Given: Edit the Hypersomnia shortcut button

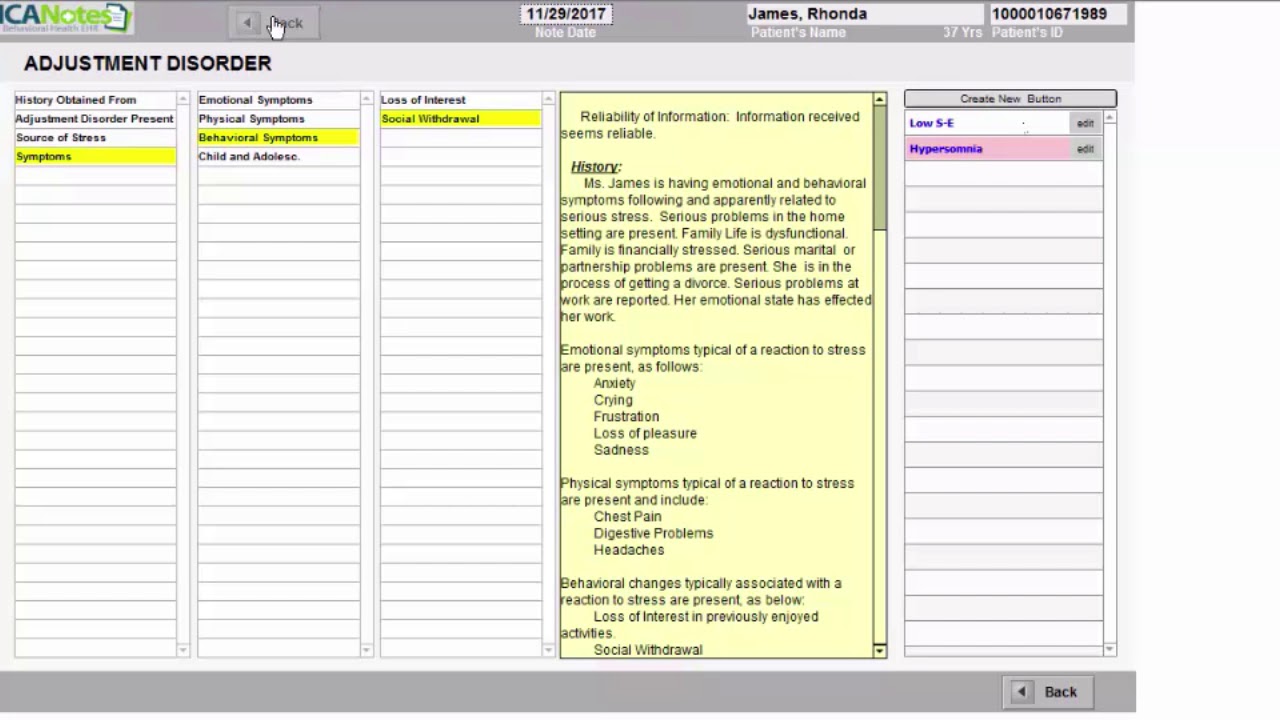Looking at the screenshot, I should click(x=1085, y=149).
